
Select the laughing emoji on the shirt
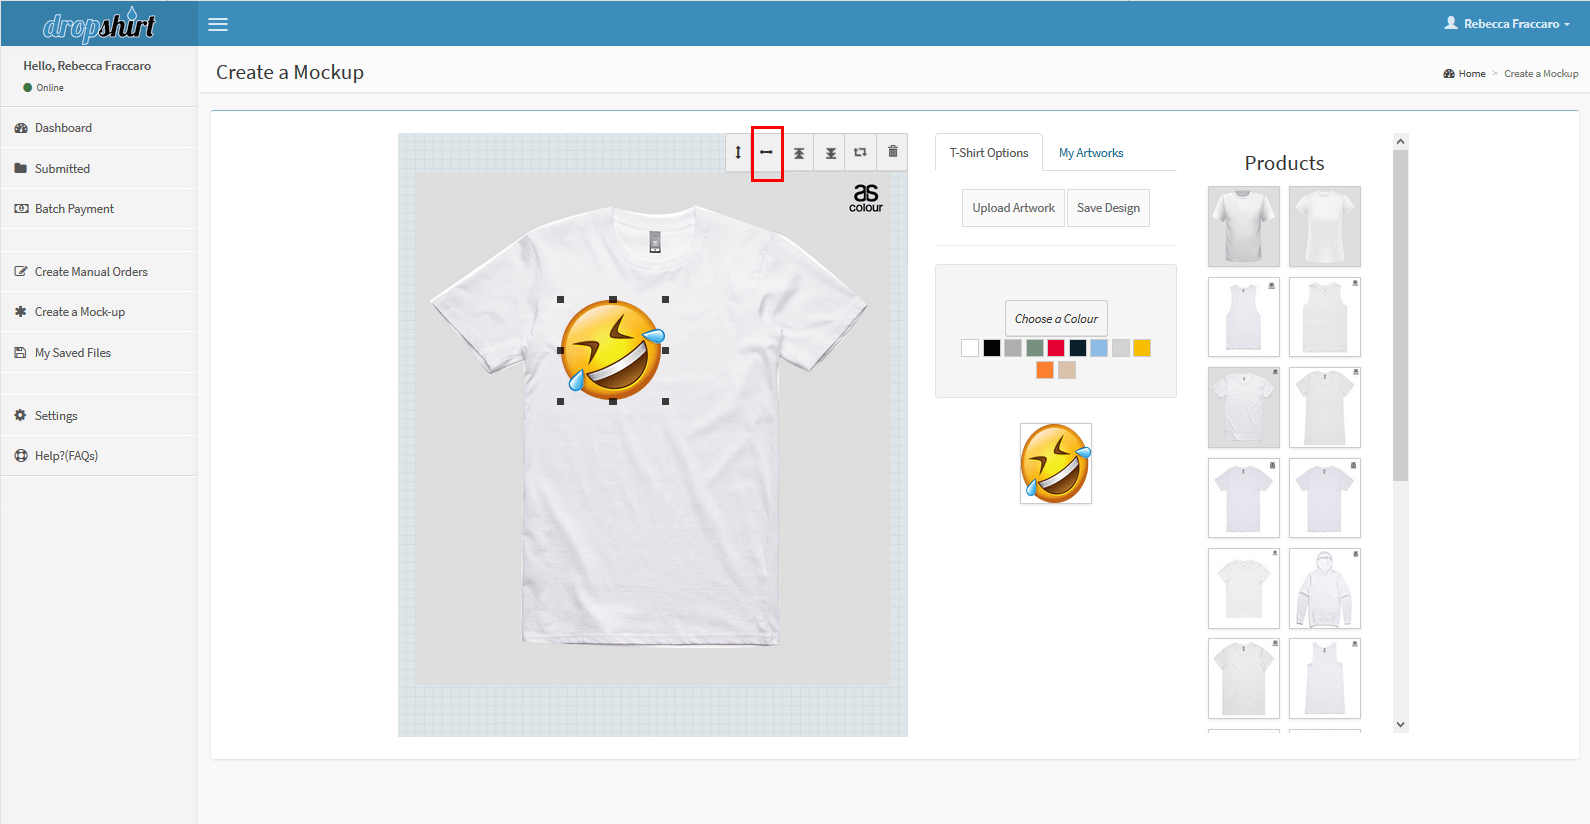click(x=613, y=351)
